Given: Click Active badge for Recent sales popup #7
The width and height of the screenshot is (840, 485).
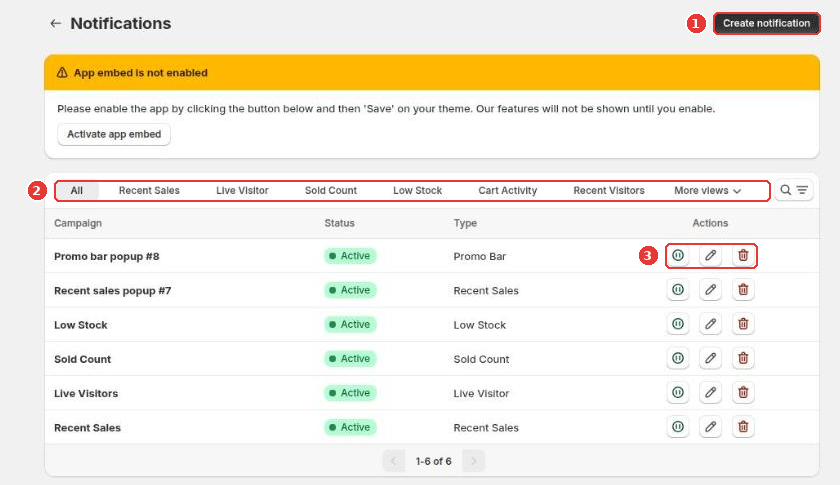Looking at the screenshot, I should pyautogui.click(x=350, y=290).
